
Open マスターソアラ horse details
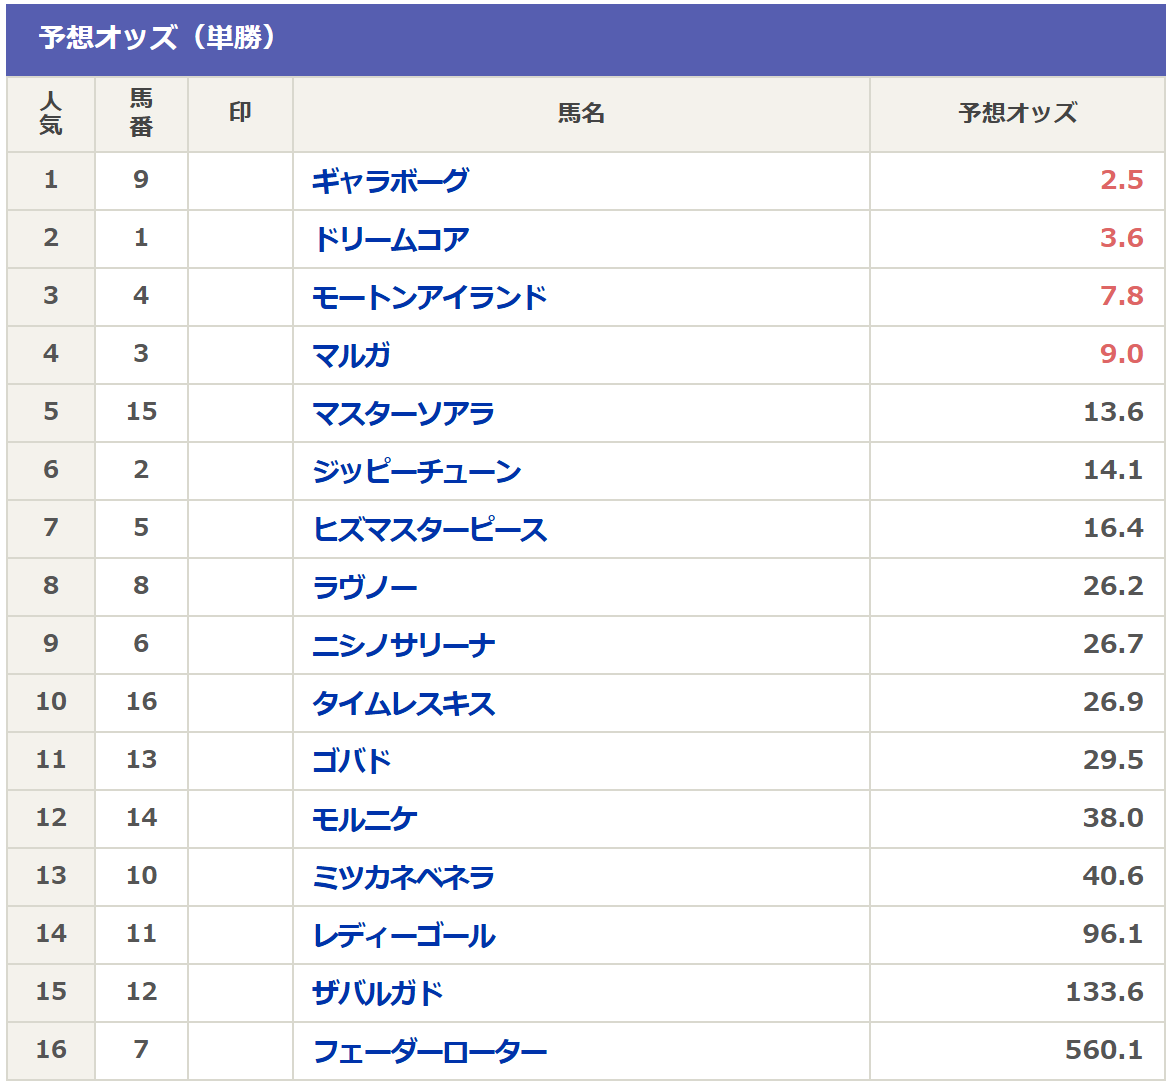pos(403,413)
